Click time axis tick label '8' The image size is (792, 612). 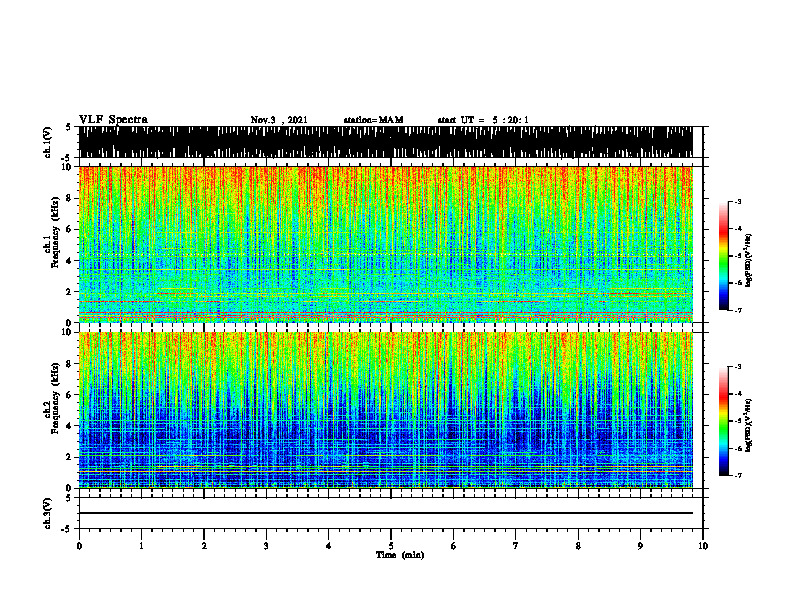[x=578, y=545]
